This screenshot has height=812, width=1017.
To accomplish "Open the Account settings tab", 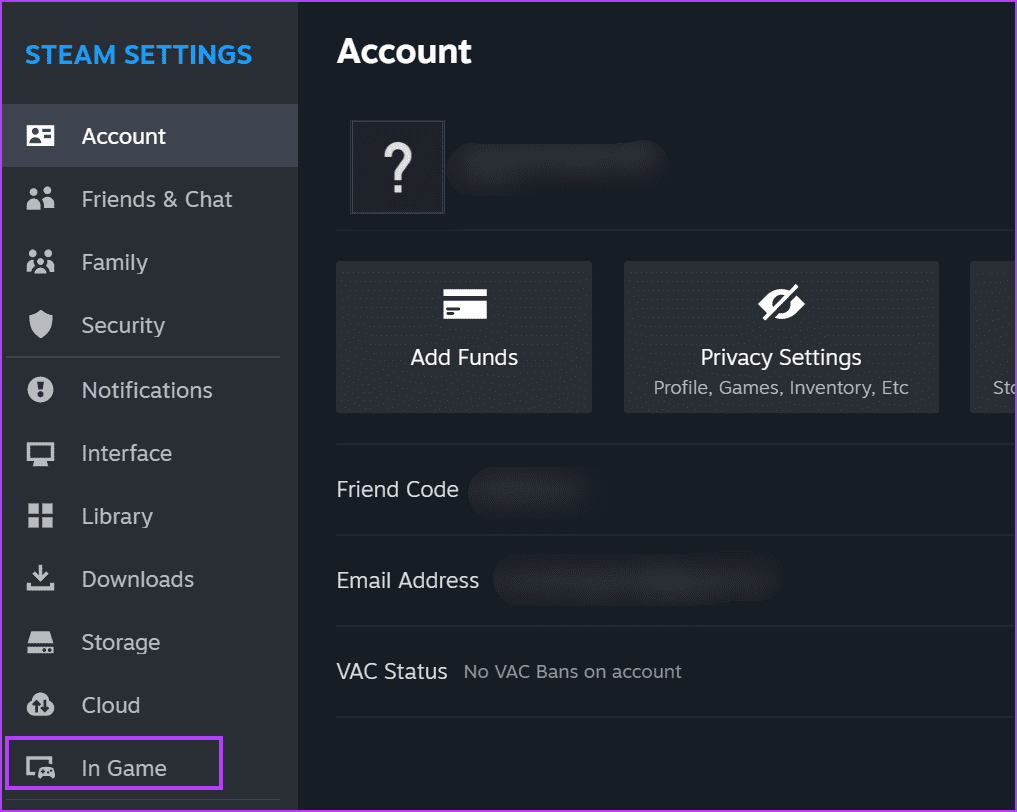I will (150, 136).
